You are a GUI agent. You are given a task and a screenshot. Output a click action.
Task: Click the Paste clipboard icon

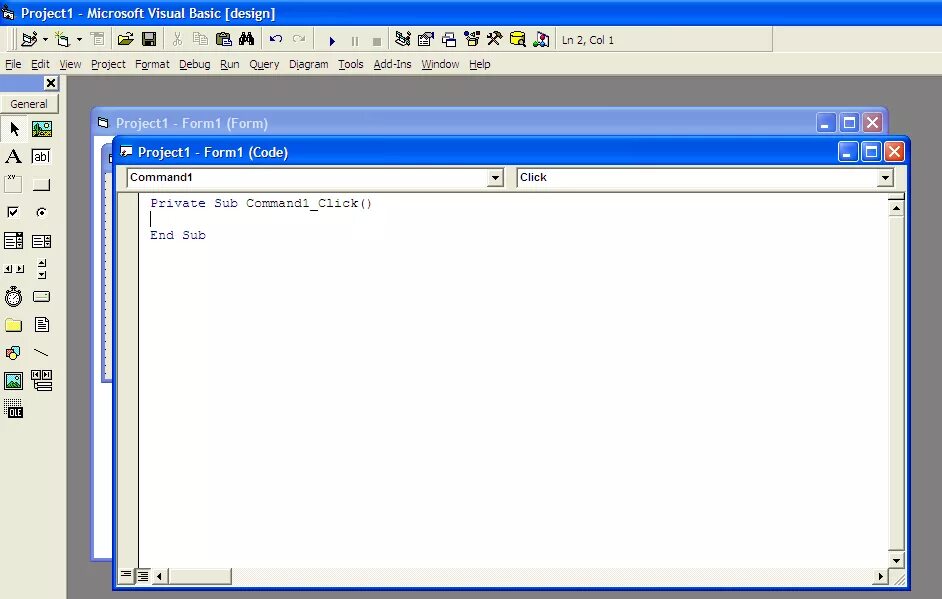[223, 40]
